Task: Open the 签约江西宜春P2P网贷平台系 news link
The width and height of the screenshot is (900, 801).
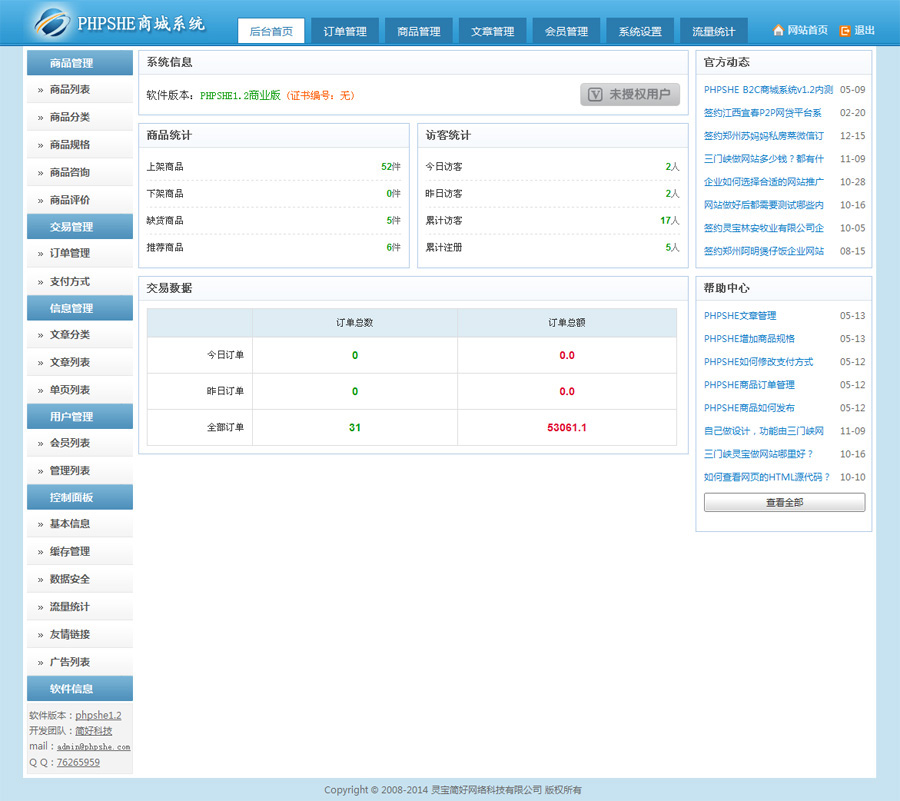Action: click(763, 113)
